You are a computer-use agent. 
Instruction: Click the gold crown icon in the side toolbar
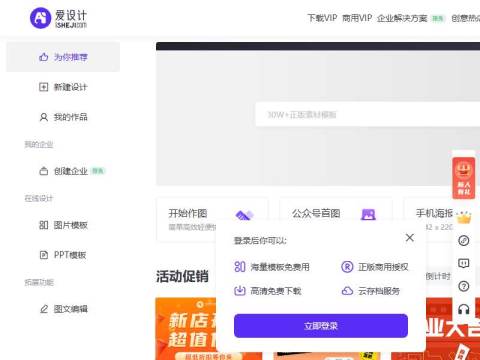coord(464,218)
